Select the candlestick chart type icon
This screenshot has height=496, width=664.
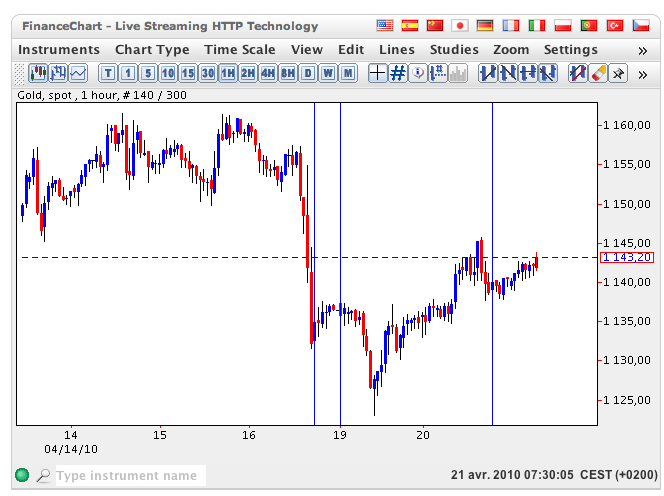[38, 72]
